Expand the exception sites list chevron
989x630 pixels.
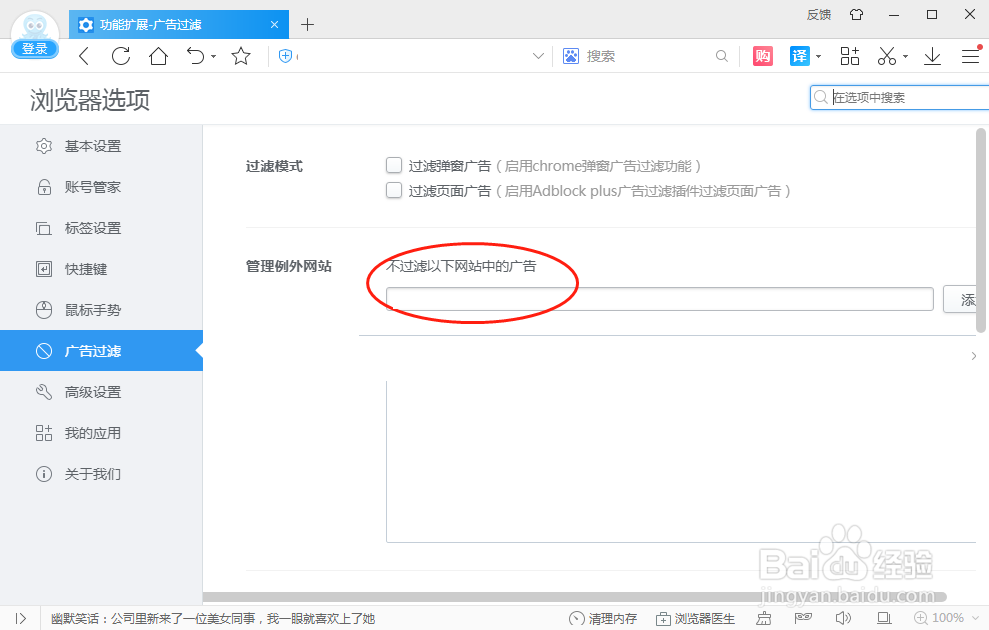coord(973,355)
